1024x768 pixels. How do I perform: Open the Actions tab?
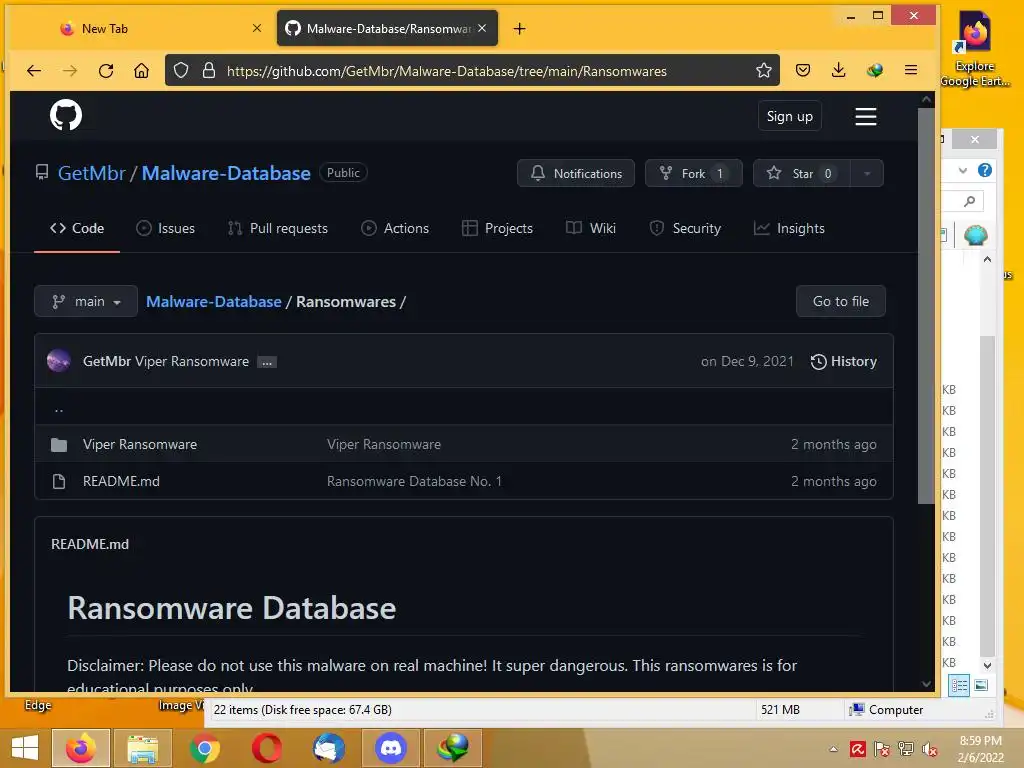[x=395, y=228]
